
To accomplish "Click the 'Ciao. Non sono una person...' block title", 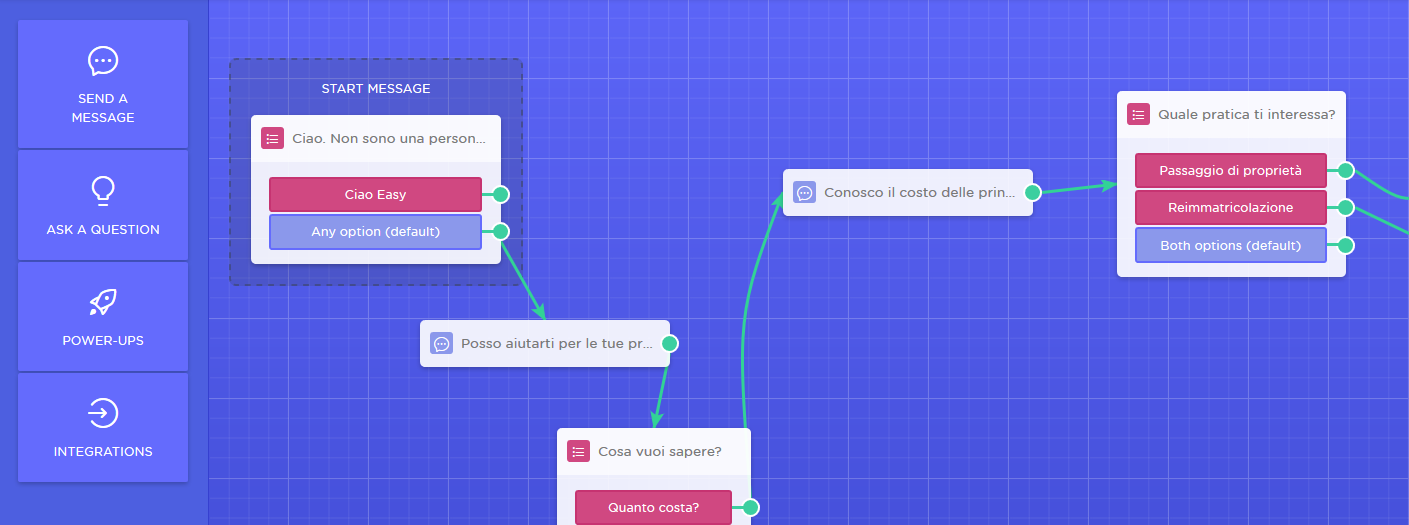I will point(390,138).
